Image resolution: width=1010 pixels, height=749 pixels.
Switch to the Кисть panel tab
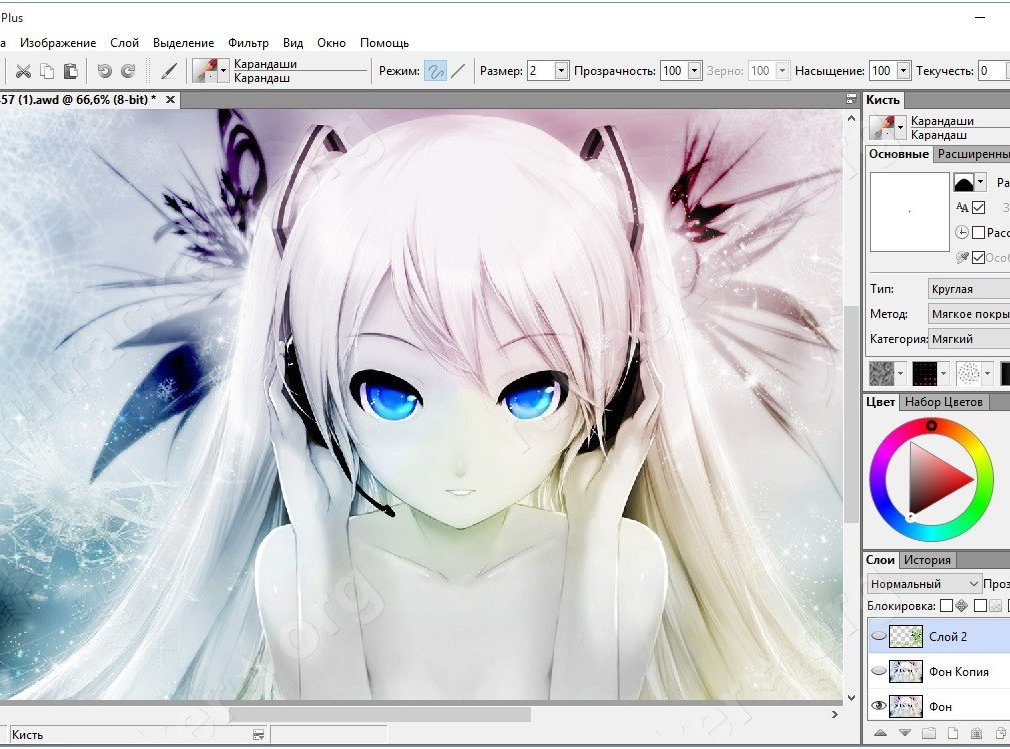(882, 100)
